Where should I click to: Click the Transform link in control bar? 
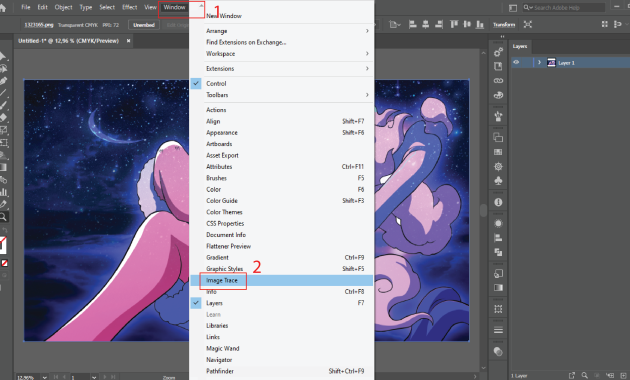tap(504, 25)
